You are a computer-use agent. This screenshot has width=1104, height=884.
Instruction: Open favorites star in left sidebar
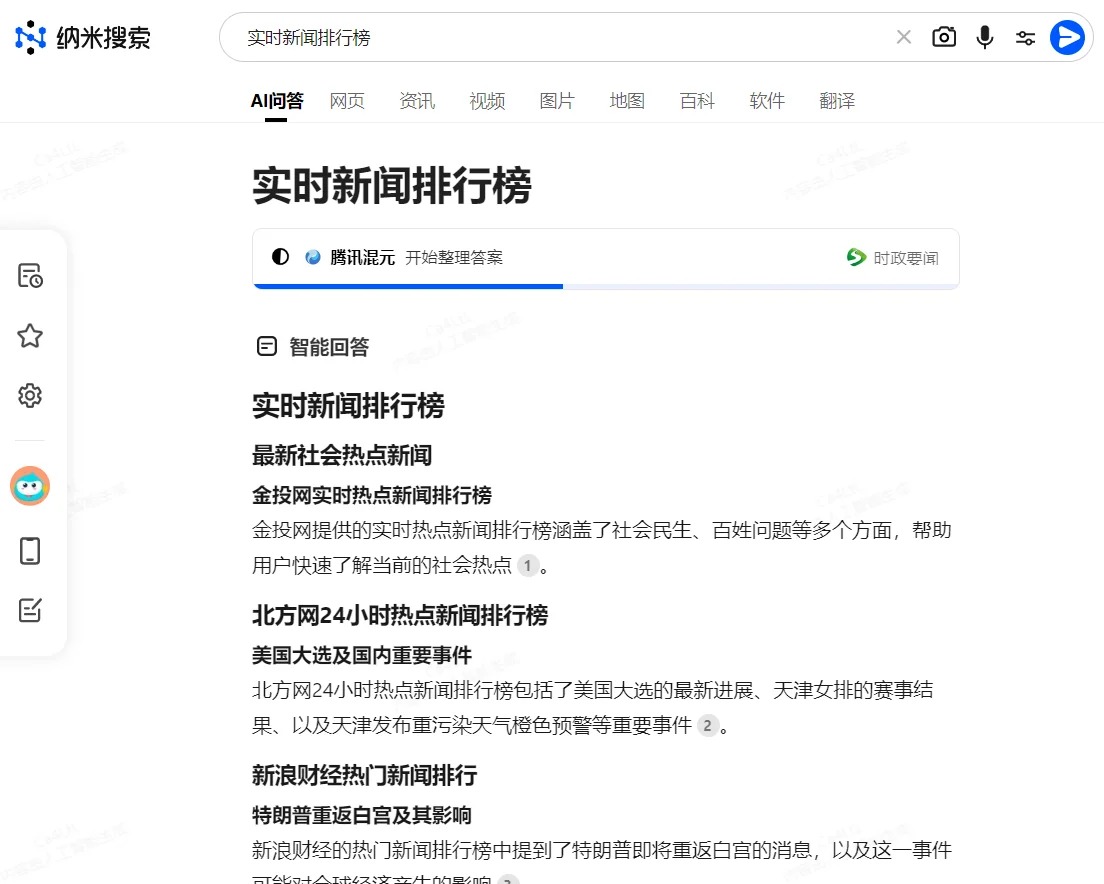[x=29, y=336]
